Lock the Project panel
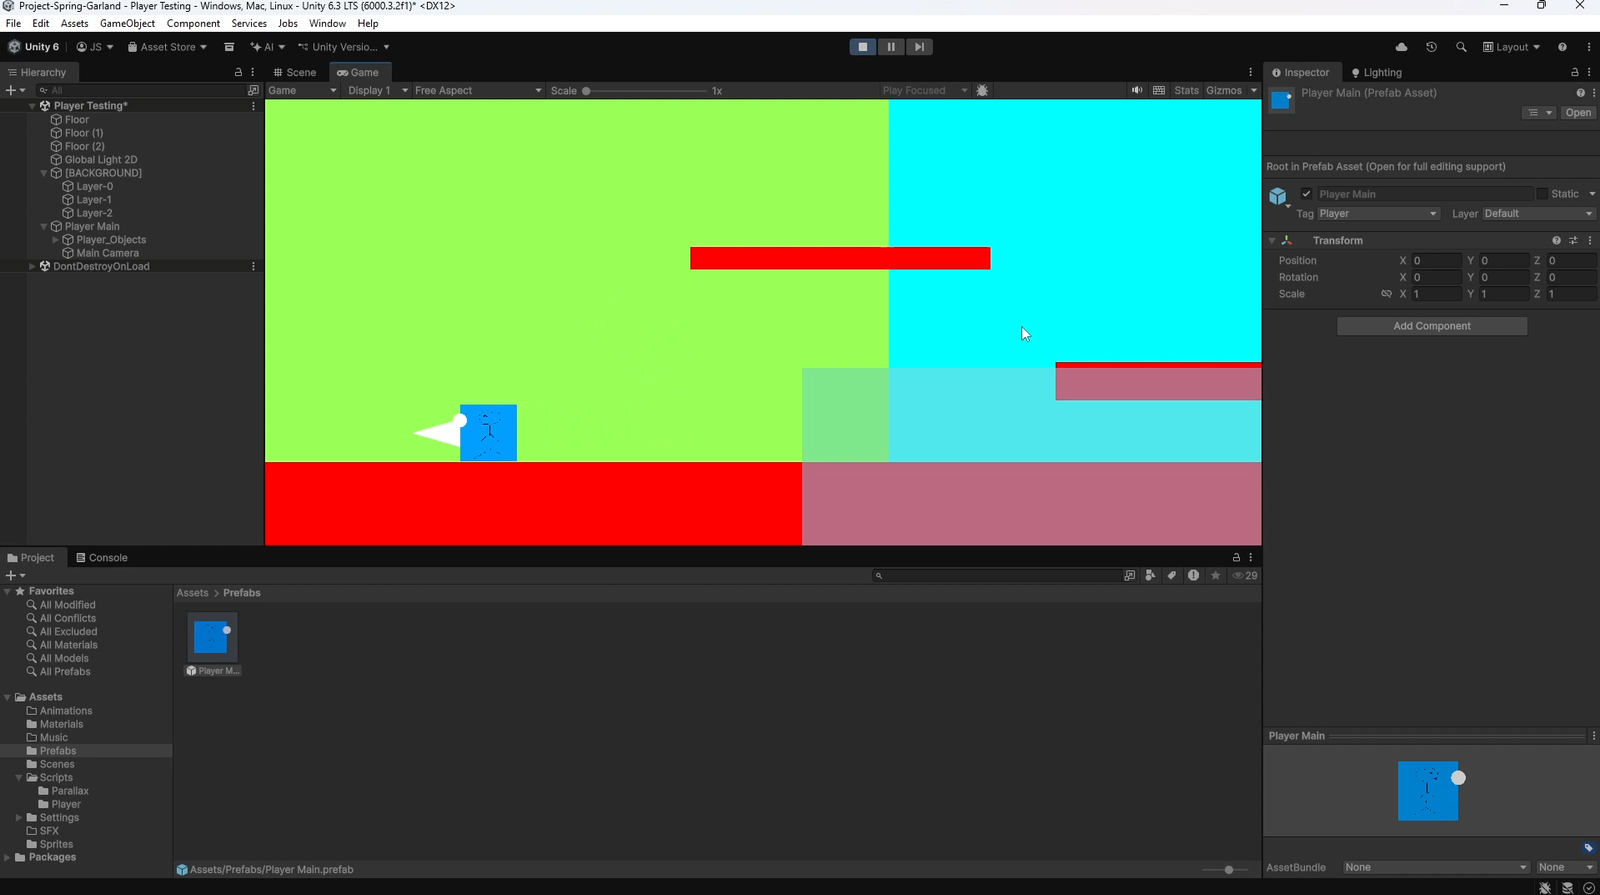The image size is (1600, 895). 1236,557
